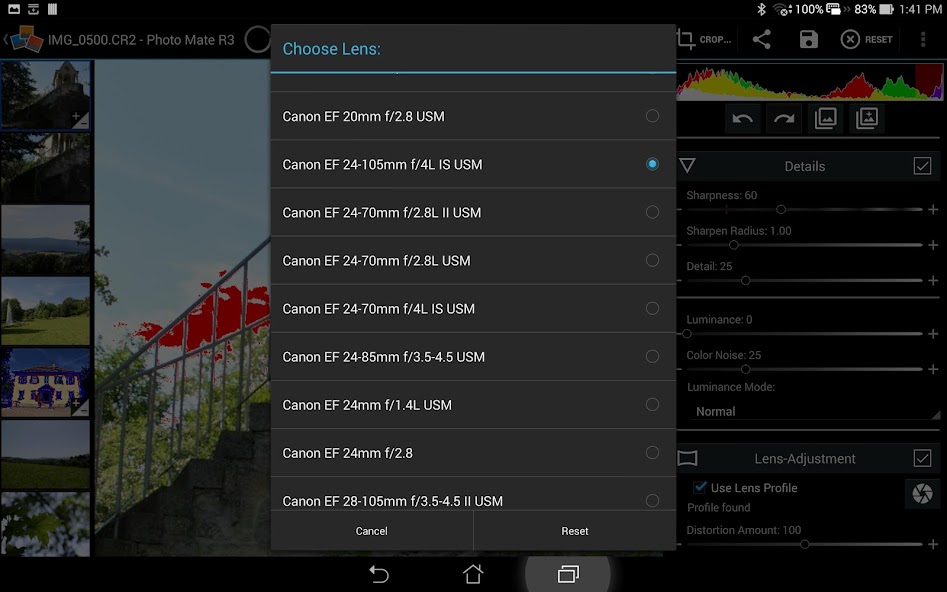Click the Reset button in lens dialog
The image size is (947, 592).
point(575,531)
